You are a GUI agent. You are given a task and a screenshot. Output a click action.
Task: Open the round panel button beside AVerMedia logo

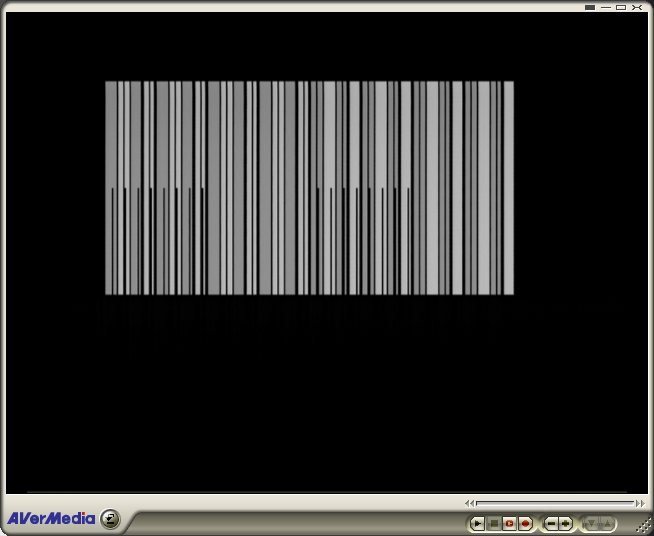tap(111, 519)
